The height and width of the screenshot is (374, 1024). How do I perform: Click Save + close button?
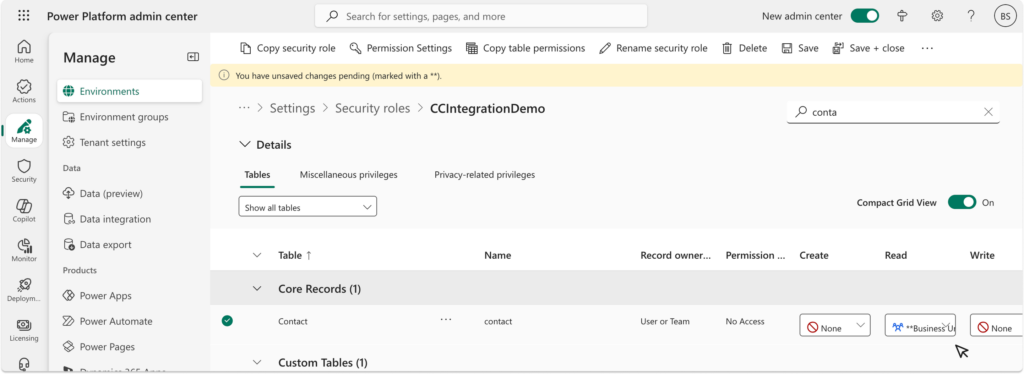coord(869,48)
